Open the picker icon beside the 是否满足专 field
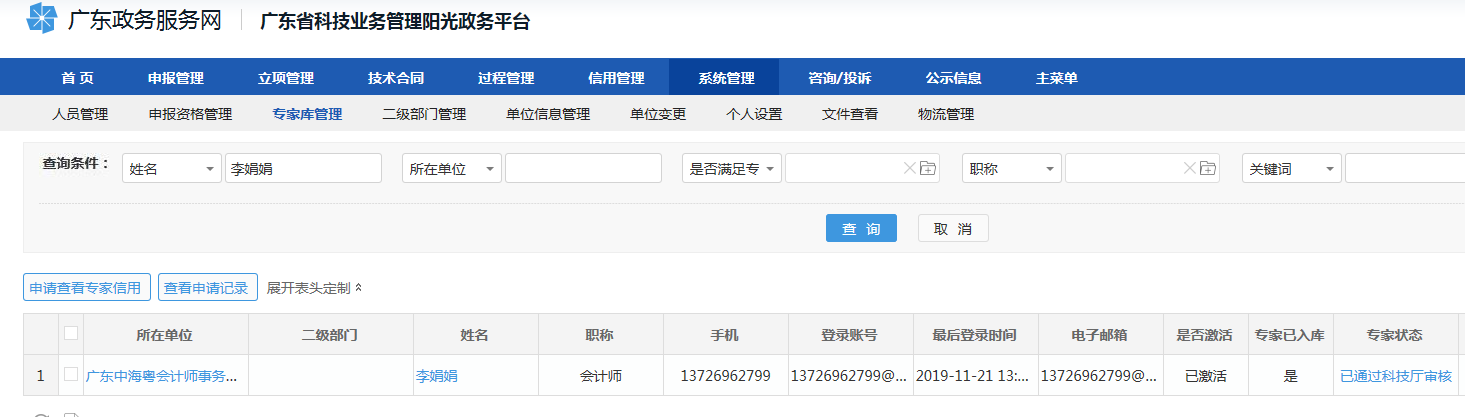This screenshot has height=417, width=1465. tap(928, 168)
